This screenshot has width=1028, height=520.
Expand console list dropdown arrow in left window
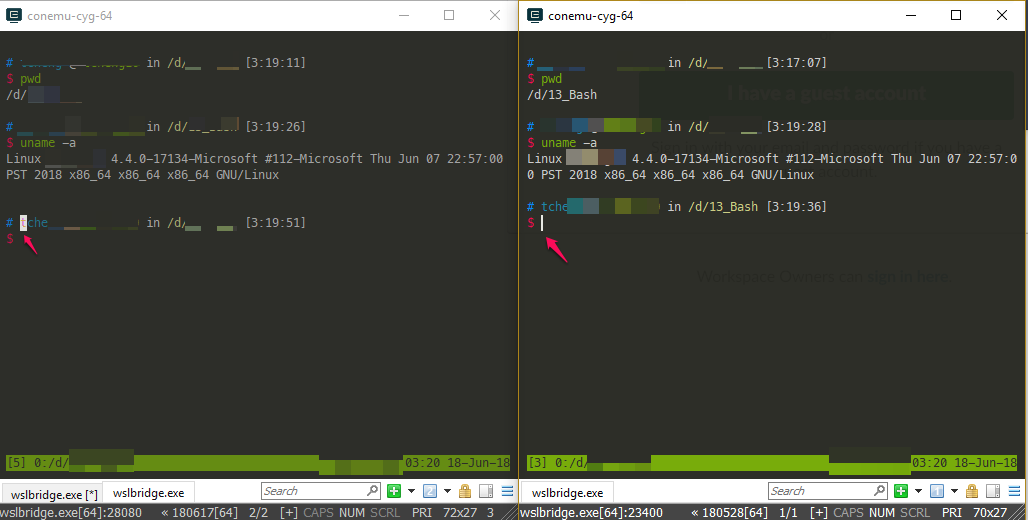coord(448,491)
